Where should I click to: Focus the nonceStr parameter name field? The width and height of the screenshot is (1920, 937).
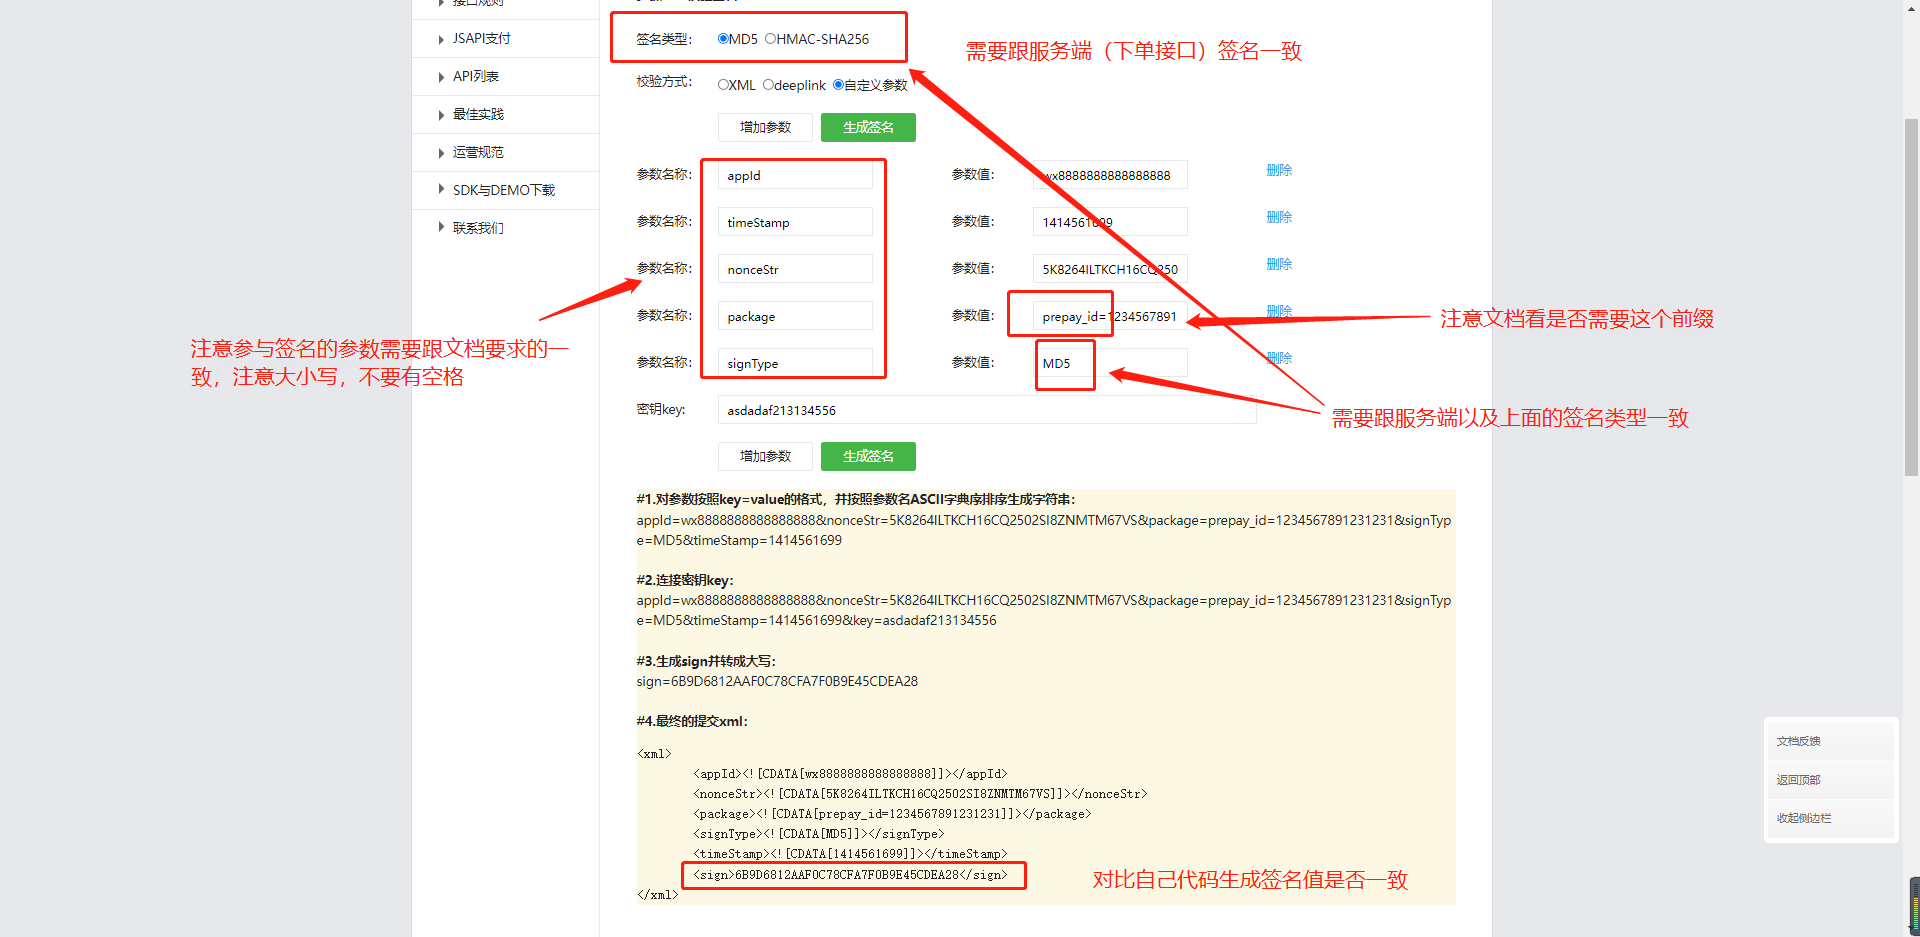point(795,269)
